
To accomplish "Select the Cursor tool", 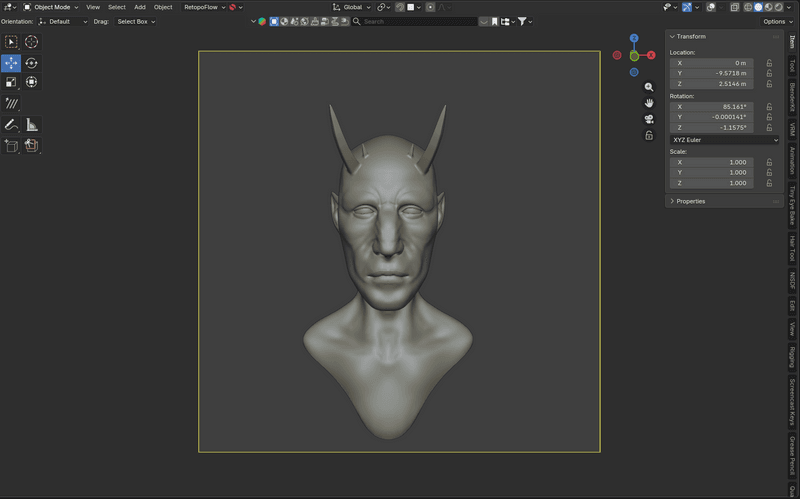I will [31, 42].
